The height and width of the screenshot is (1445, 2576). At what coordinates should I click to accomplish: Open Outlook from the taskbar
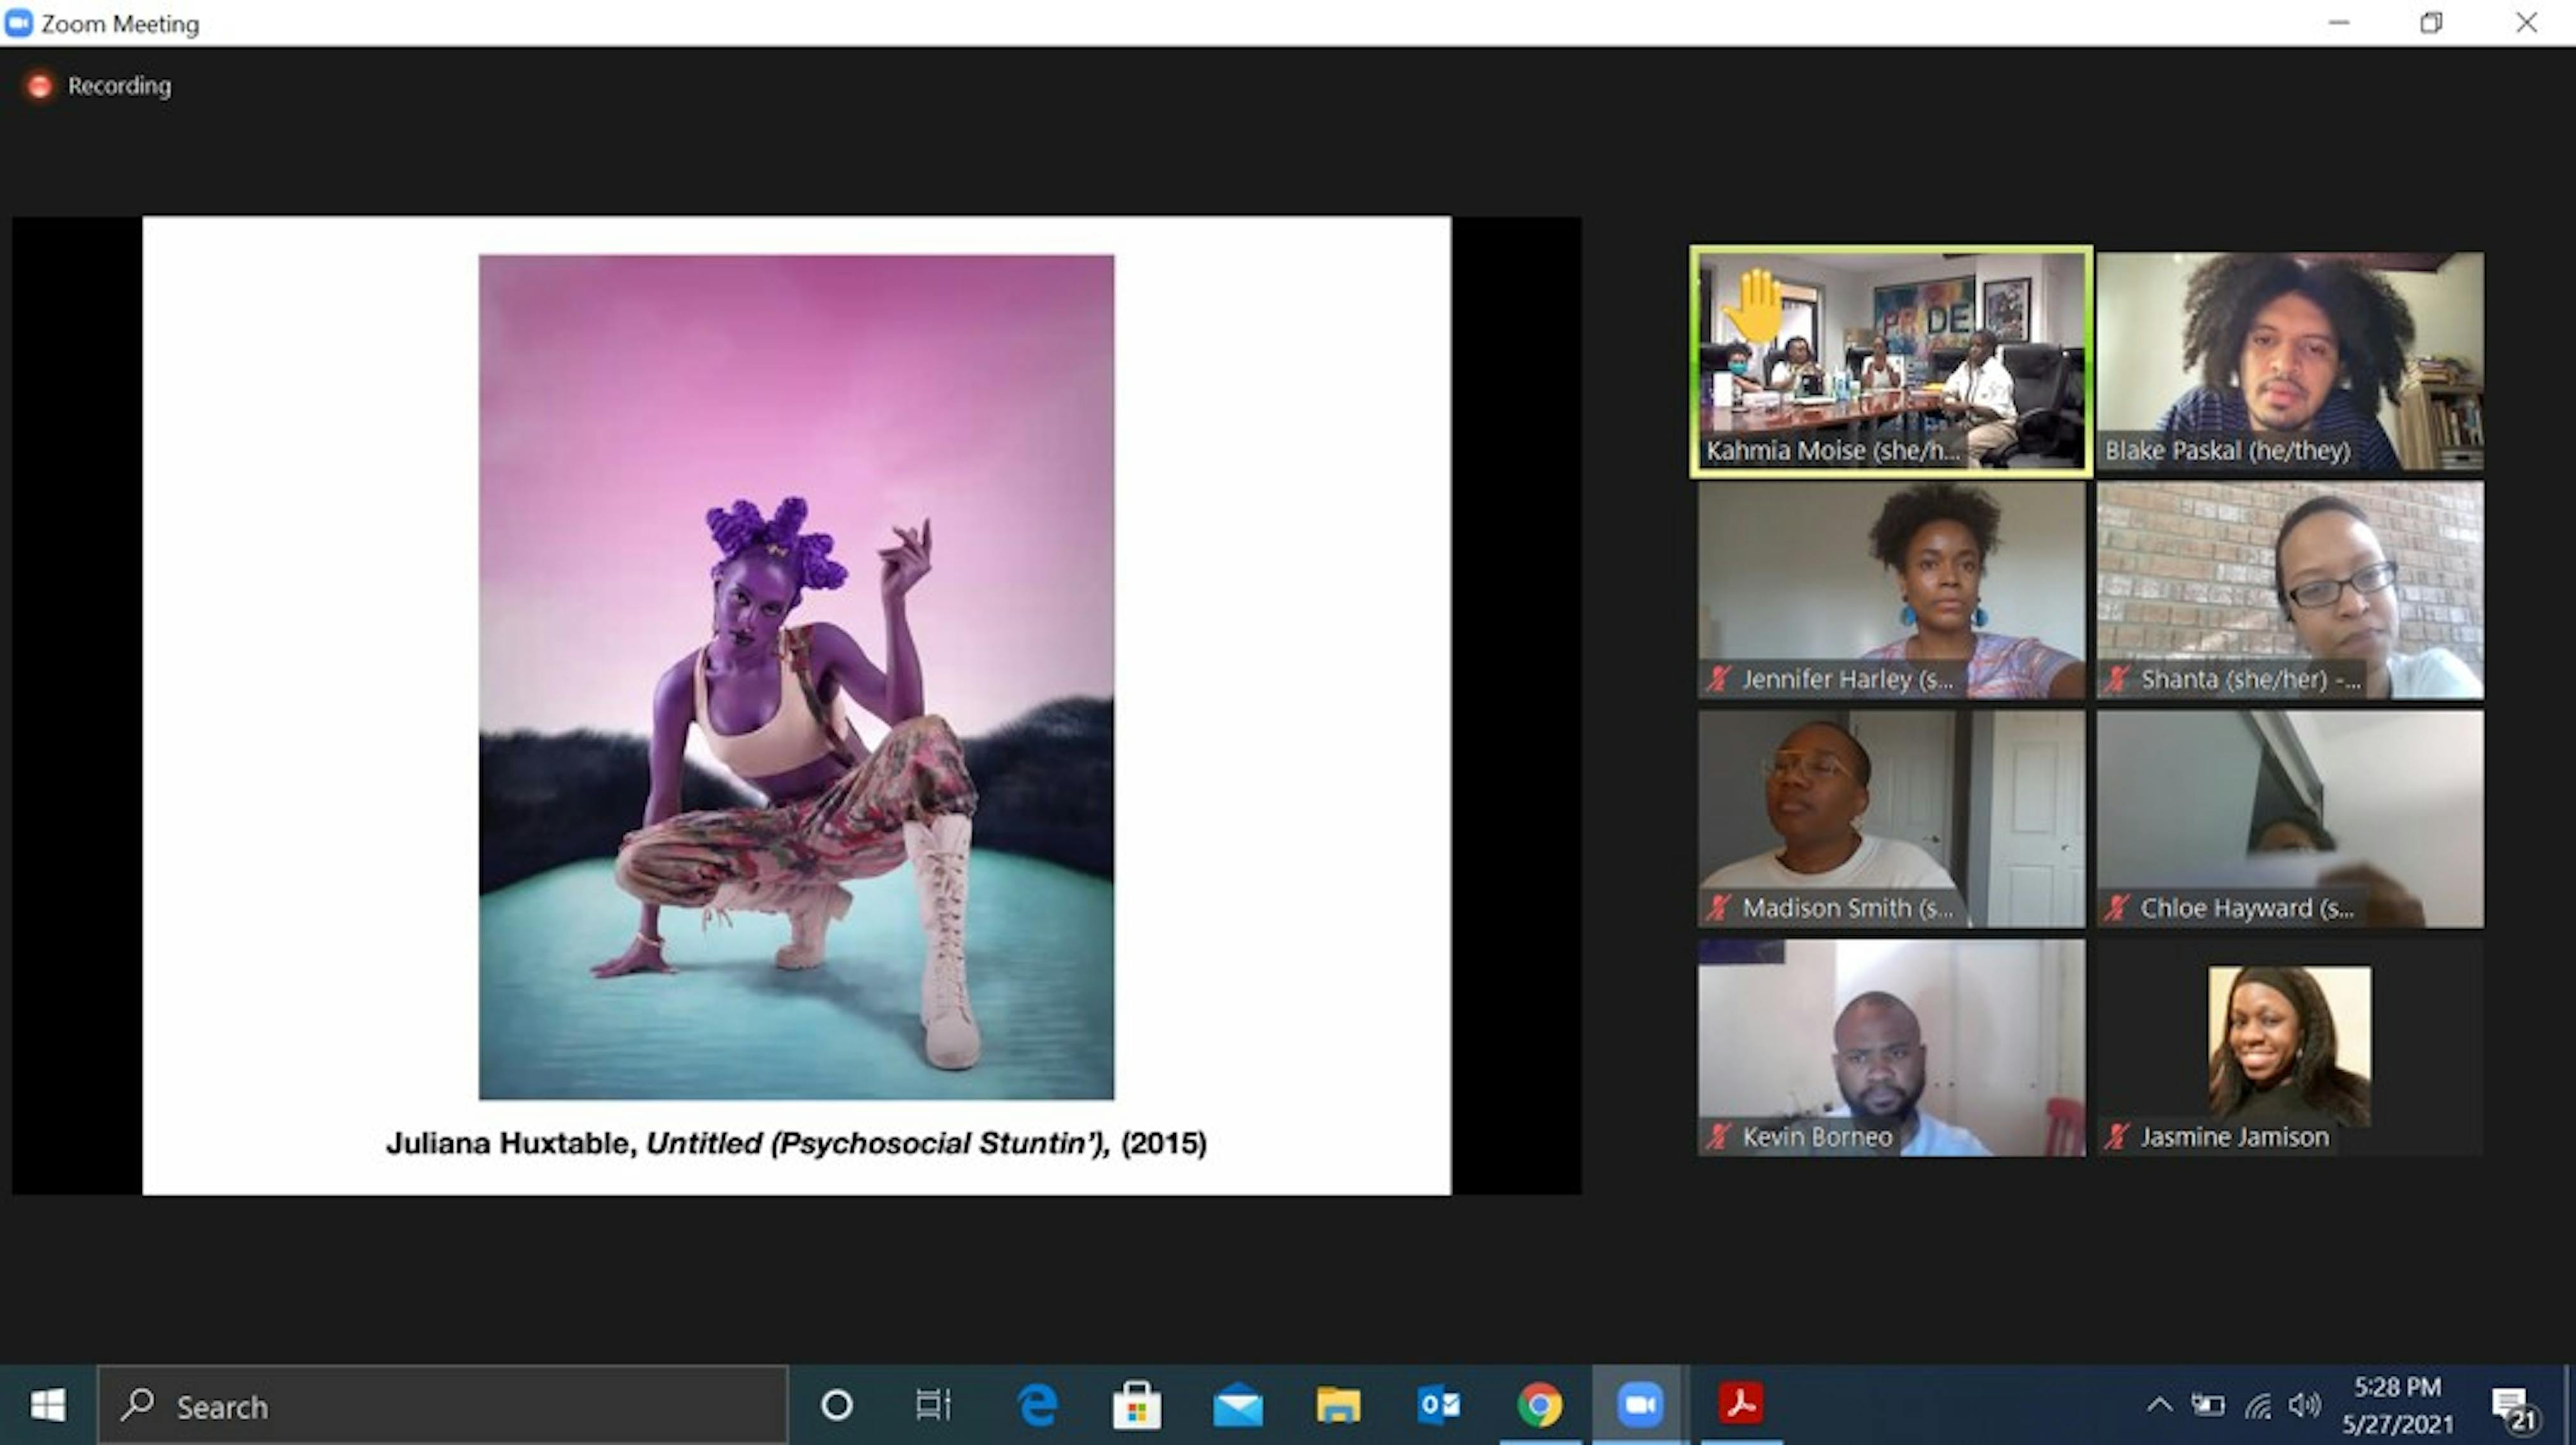[x=1438, y=1405]
